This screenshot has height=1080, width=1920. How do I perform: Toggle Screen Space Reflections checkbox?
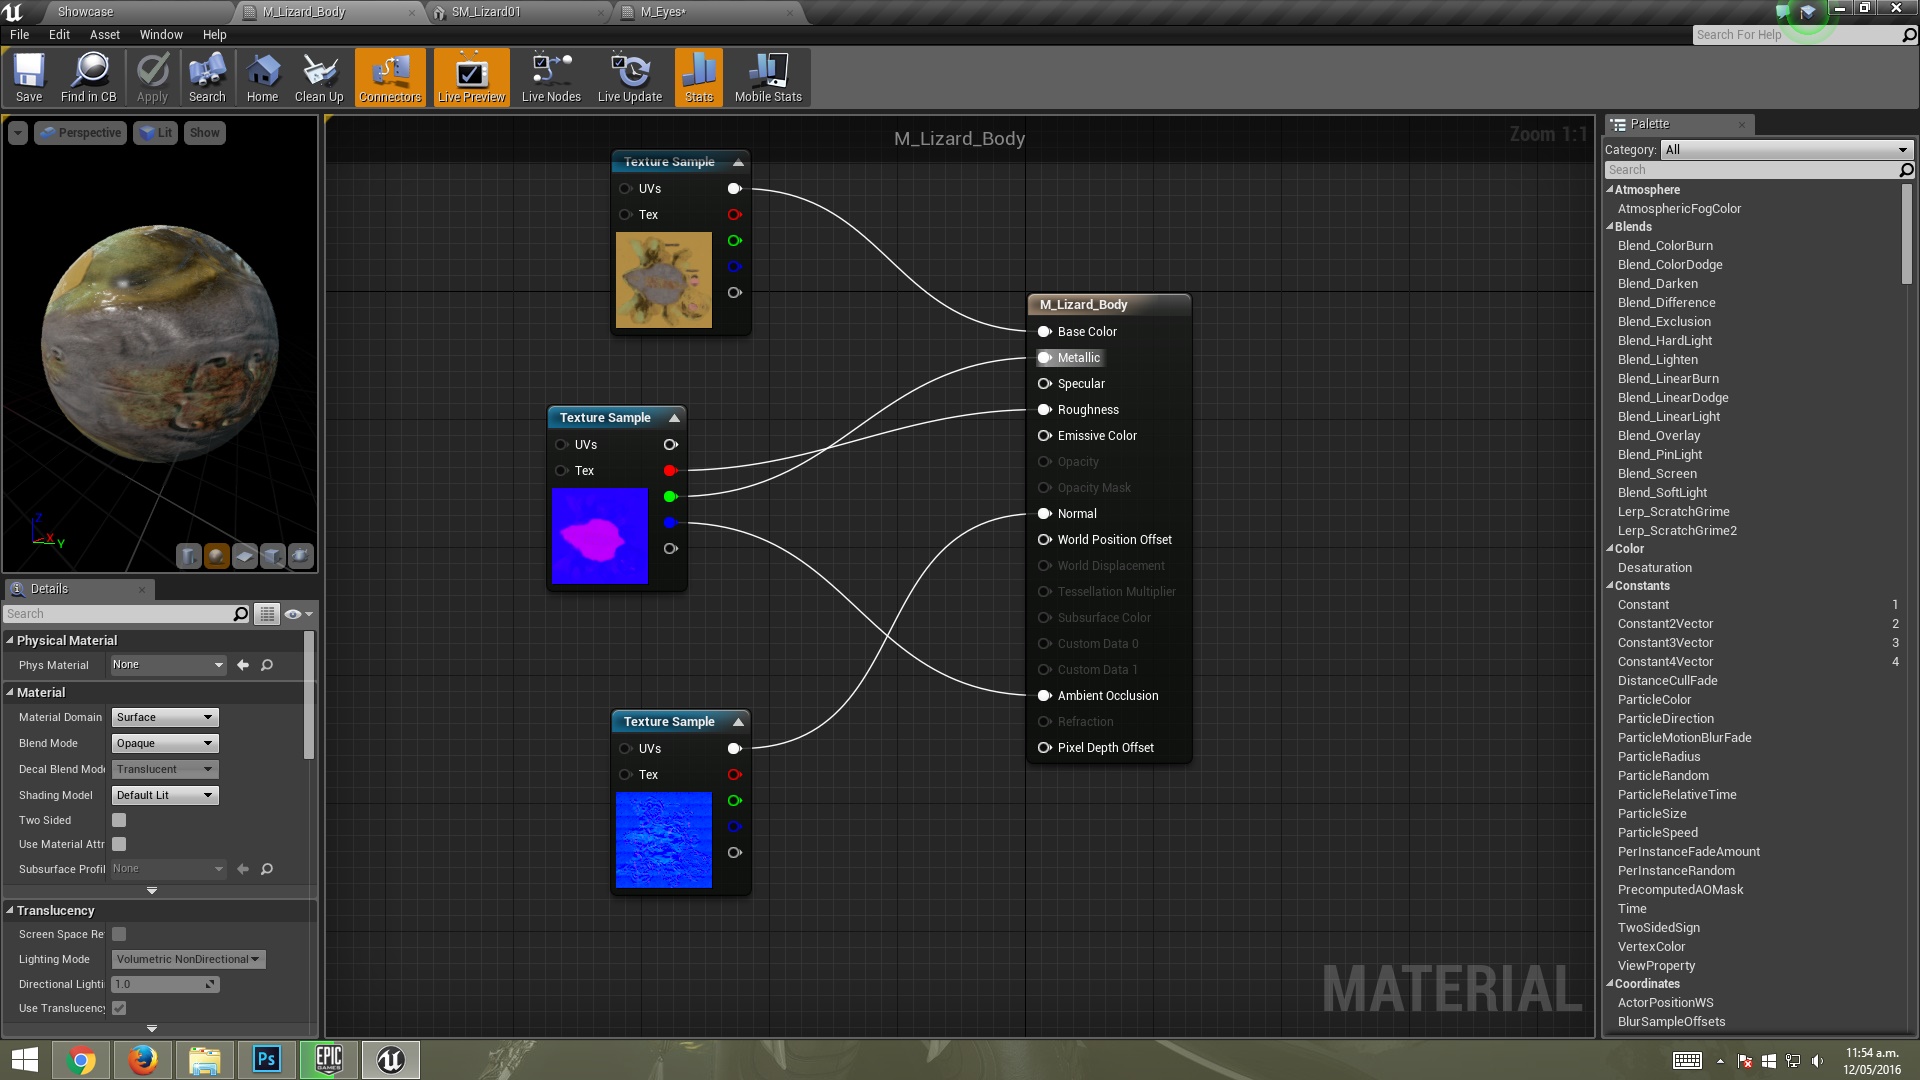coord(119,934)
